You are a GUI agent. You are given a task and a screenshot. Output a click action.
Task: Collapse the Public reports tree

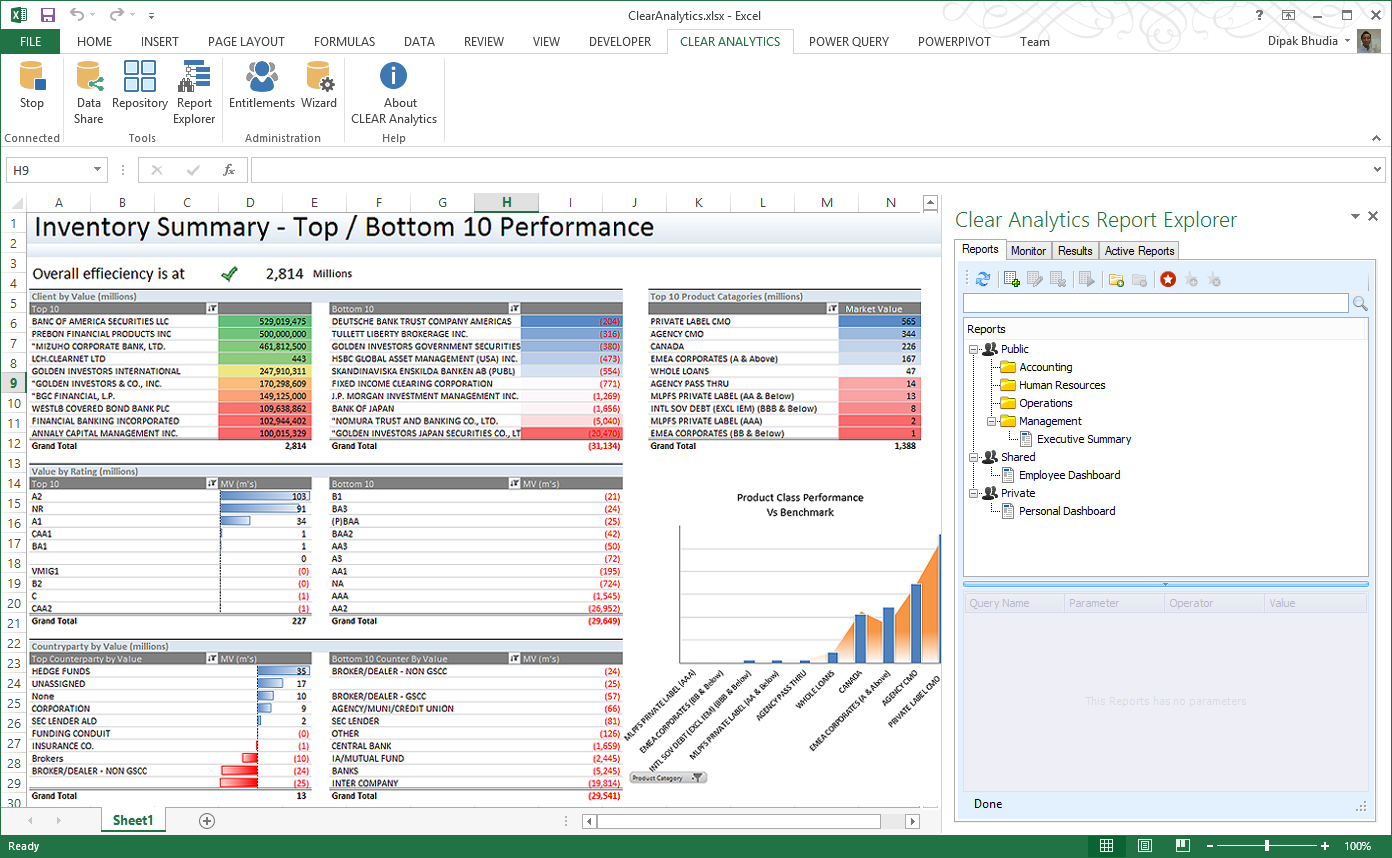pyautogui.click(x=972, y=349)
